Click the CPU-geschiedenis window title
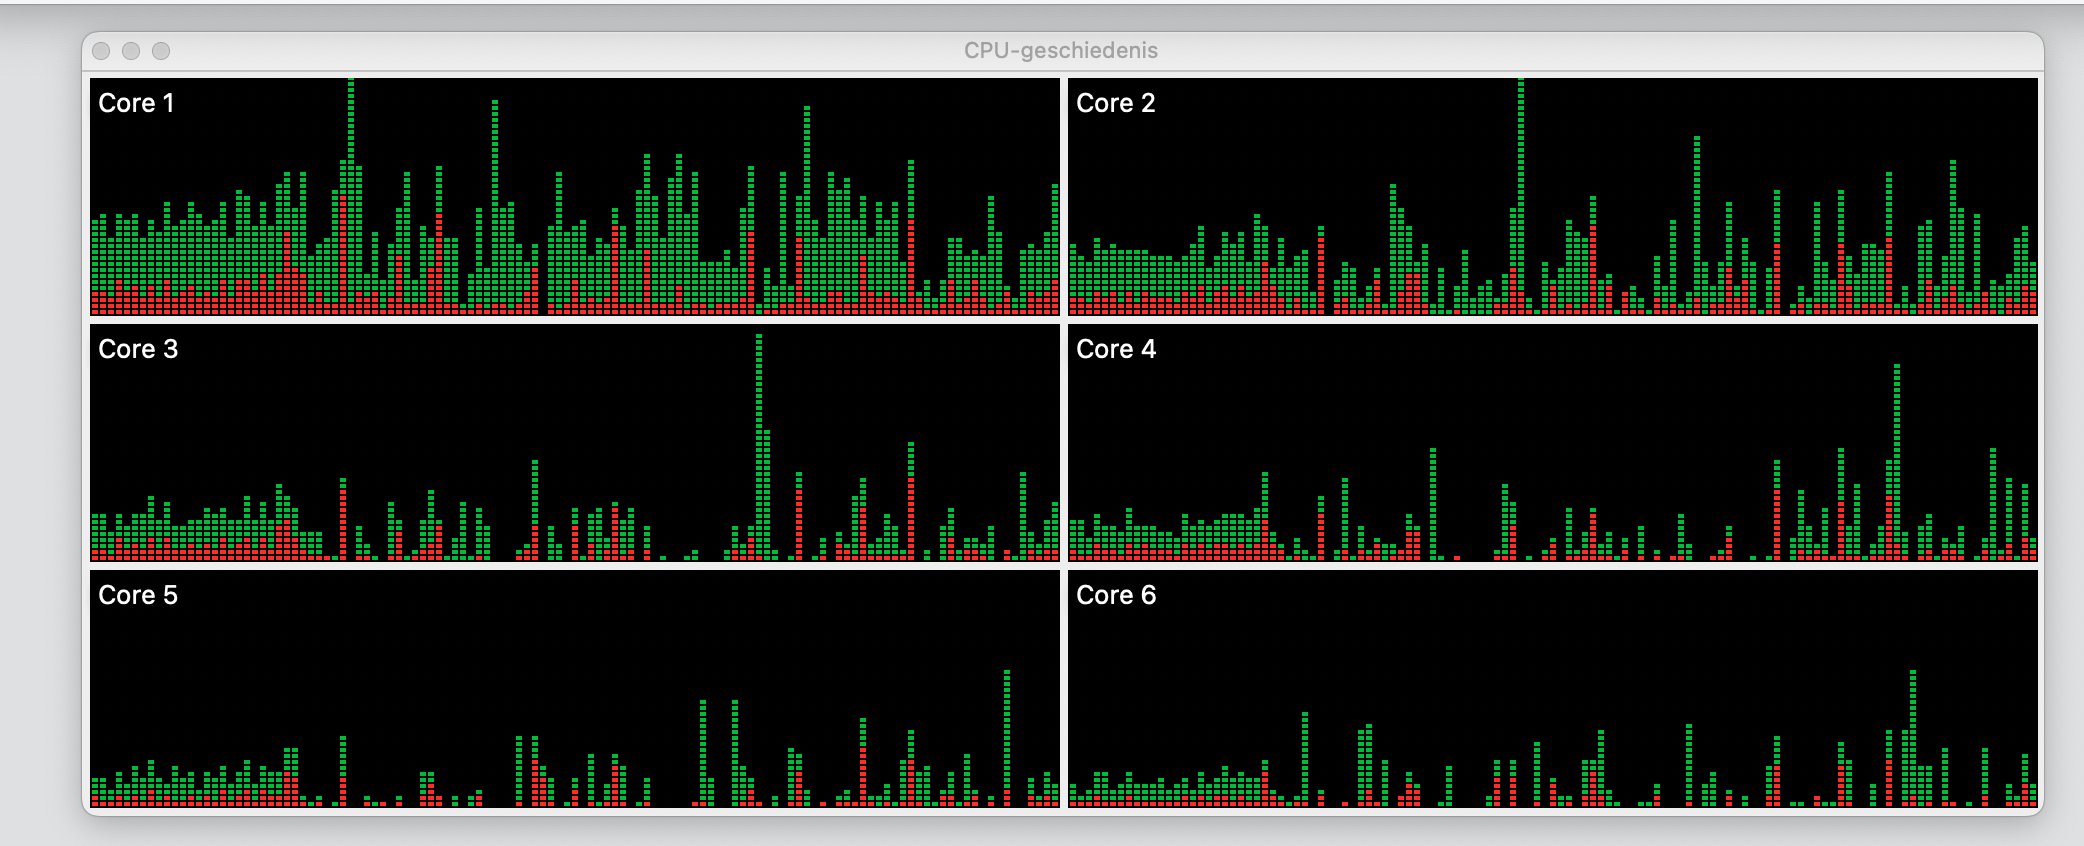This screenshot has height=846, width=2084. (1061, 51)
